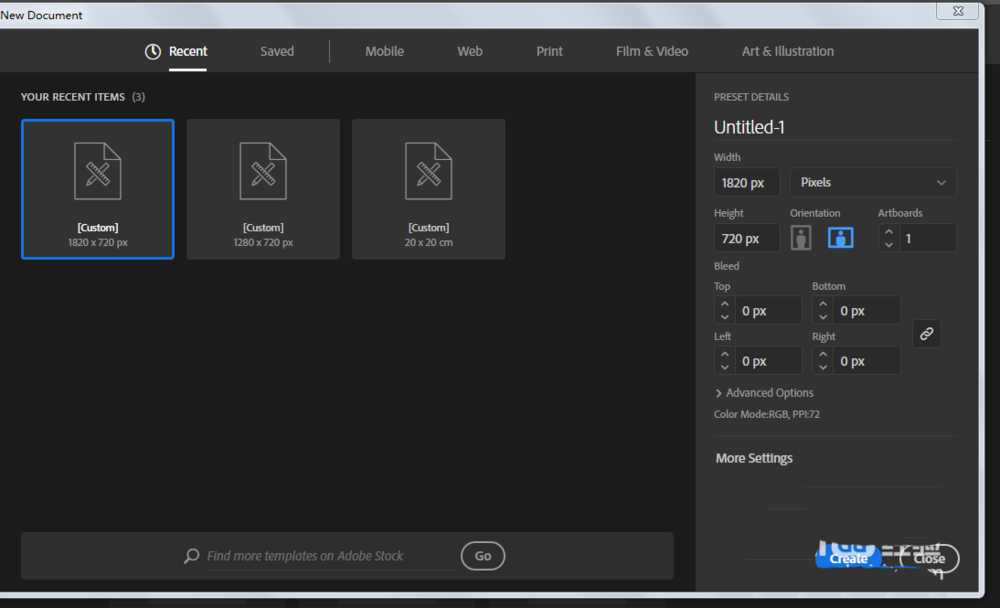
Task: Increase the Top bleed value
Action: [x=725, y=304]
